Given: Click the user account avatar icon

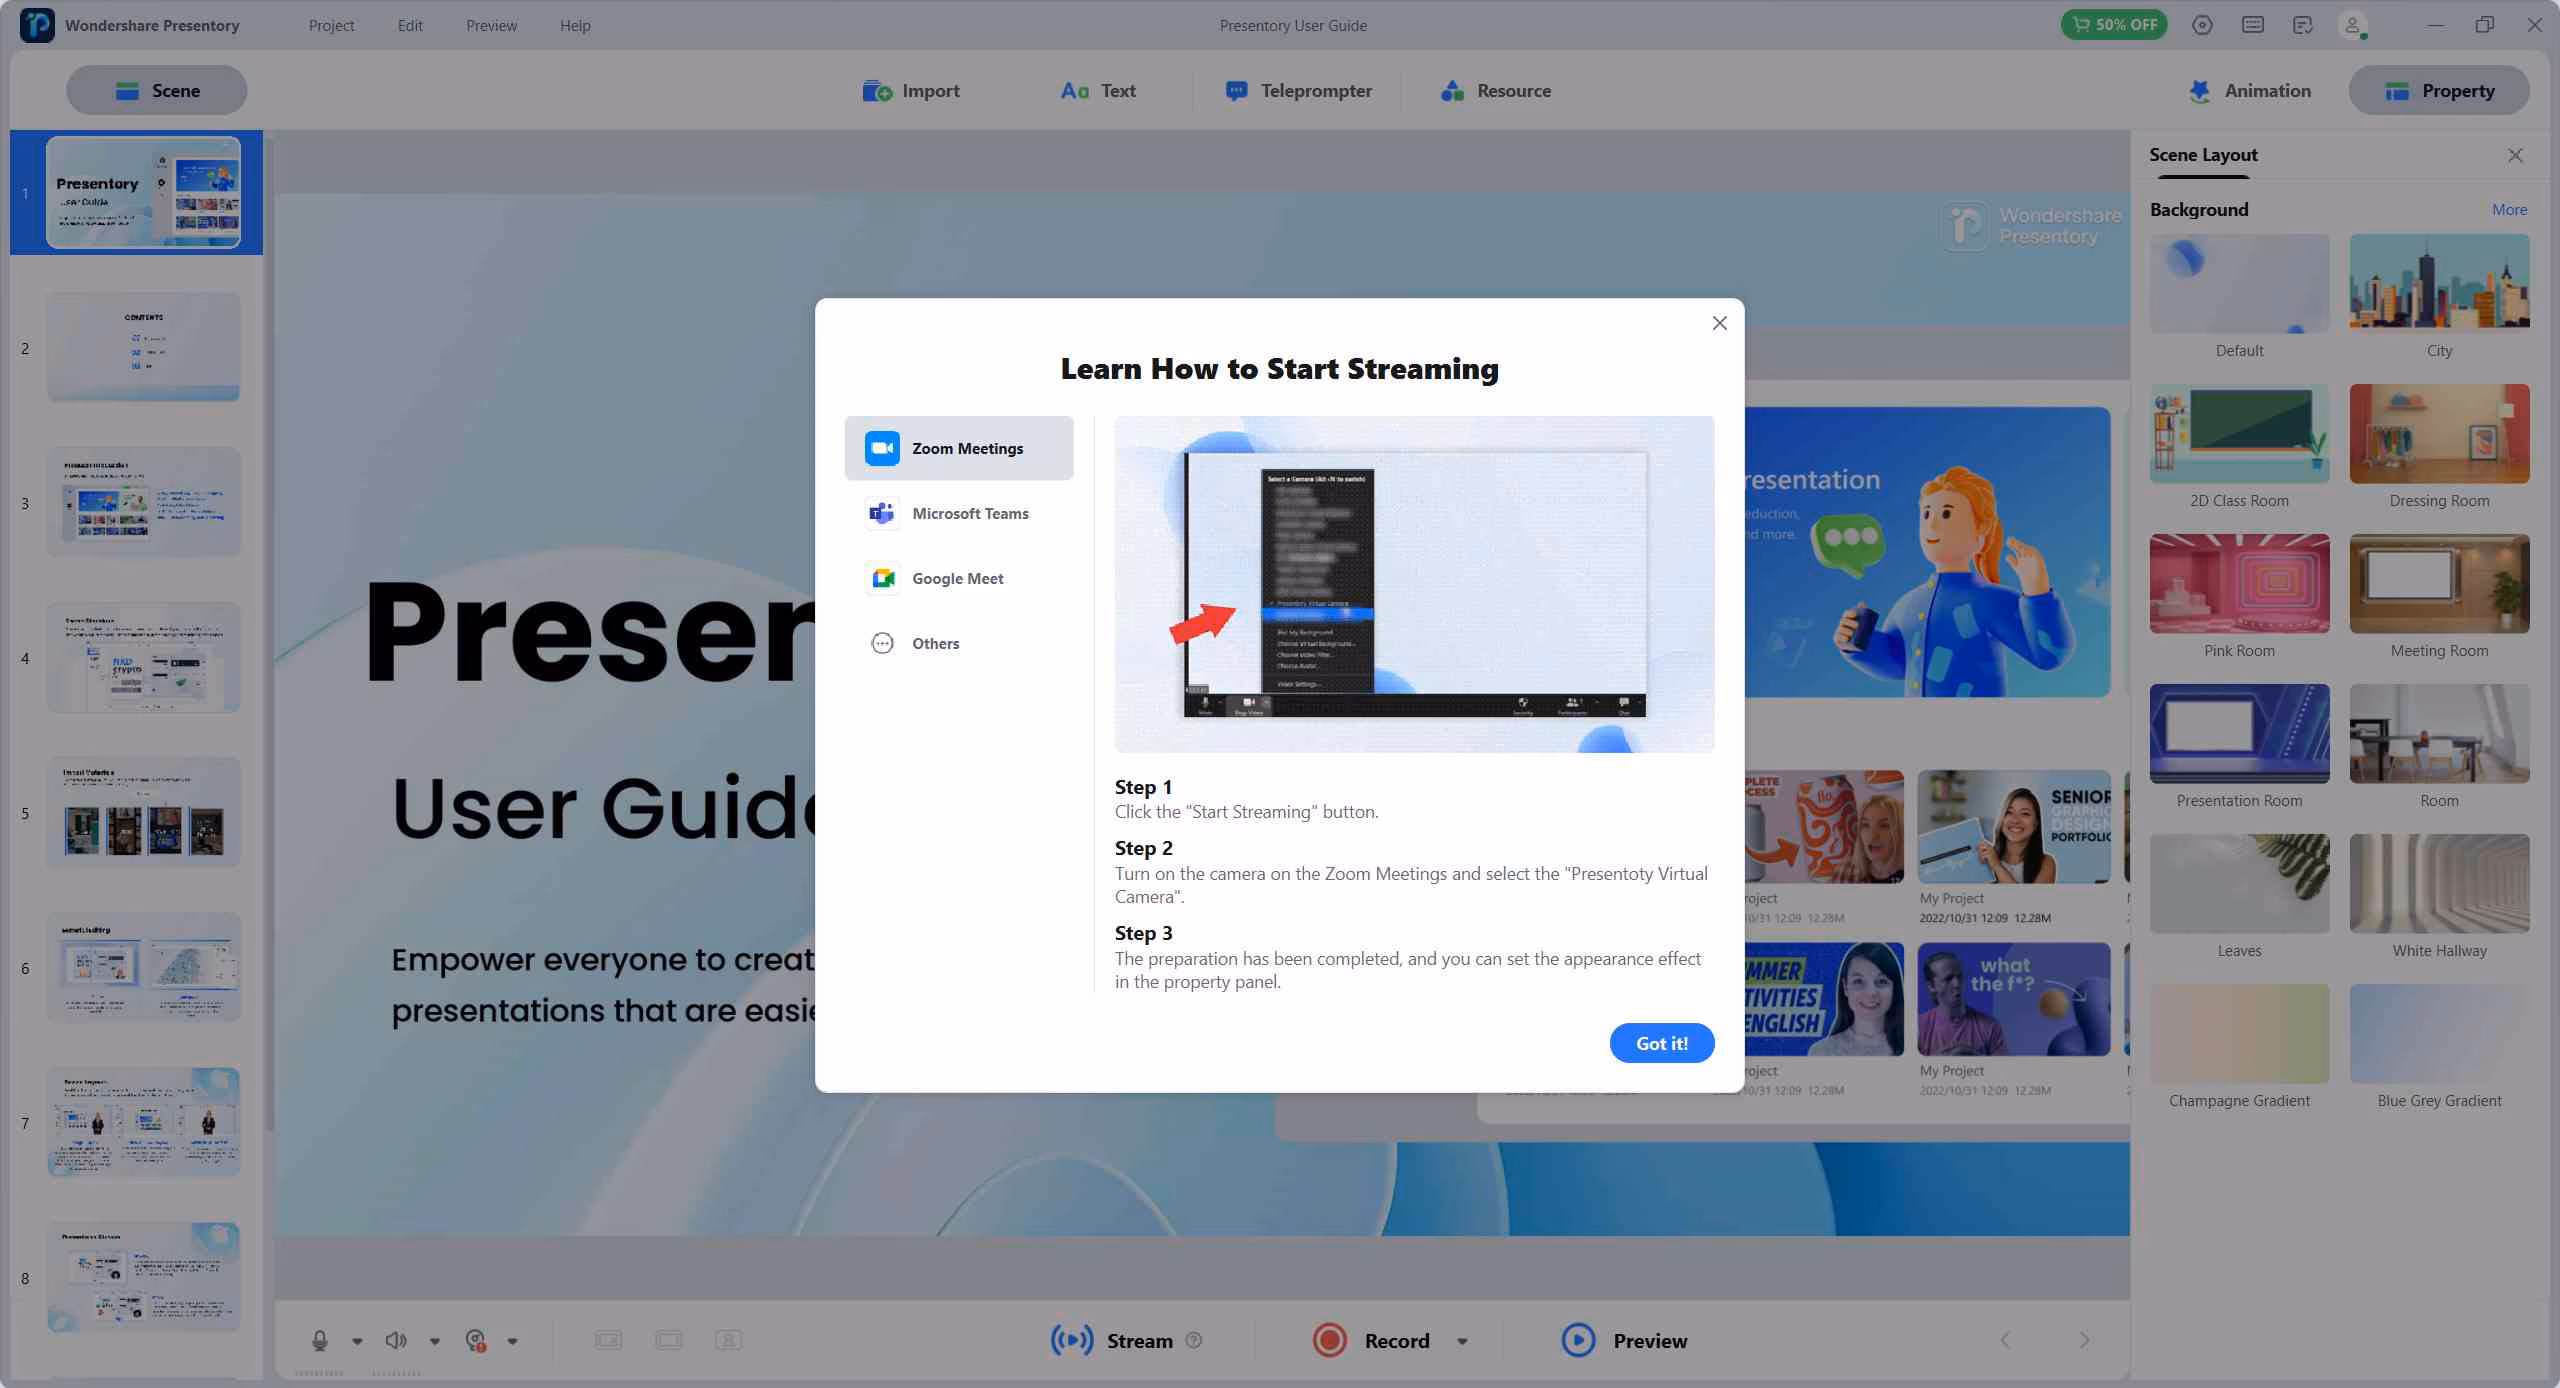Looking at the screenshot, I should pos(2353,25).
